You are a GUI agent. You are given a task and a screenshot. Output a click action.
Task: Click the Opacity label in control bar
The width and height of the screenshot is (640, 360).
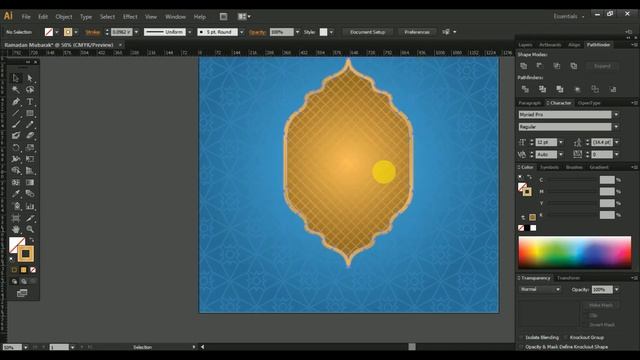(x=257, y=32)
